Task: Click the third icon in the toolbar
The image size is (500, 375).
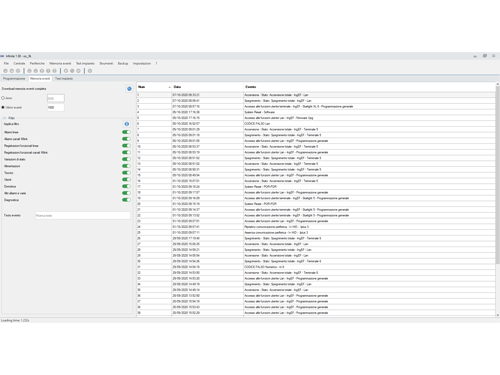Action: [18, 71]
